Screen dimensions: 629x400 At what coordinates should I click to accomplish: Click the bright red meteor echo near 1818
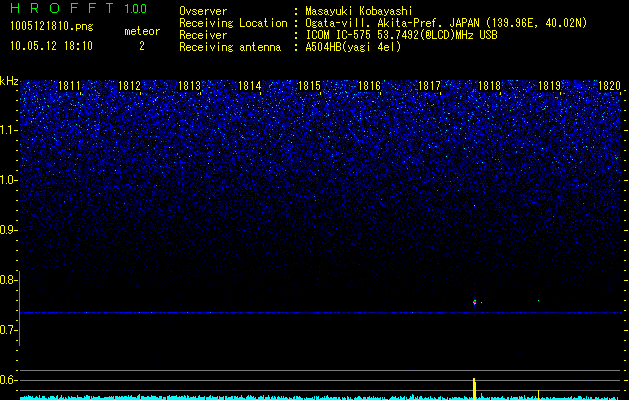pos(474,302)
